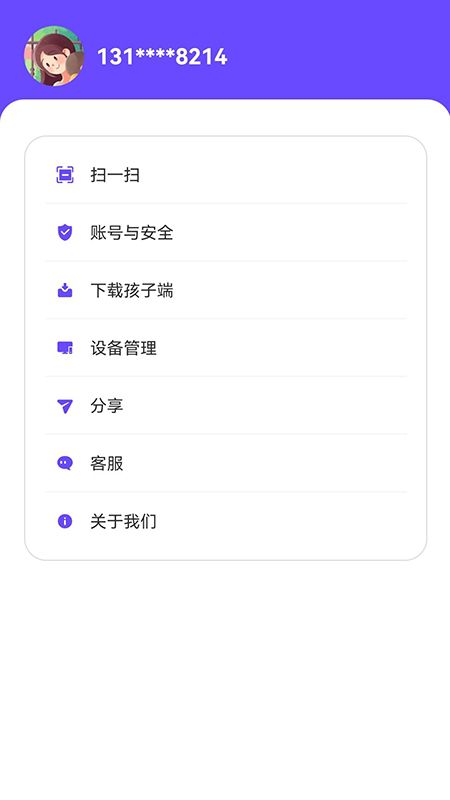Viewport: 450px width, 800px height.
Task: Click empty space right of 客服 label
Action: coord(265,463)
